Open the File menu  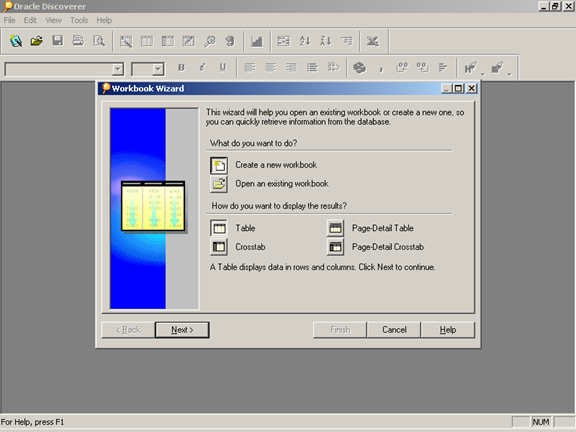(10, 20)
